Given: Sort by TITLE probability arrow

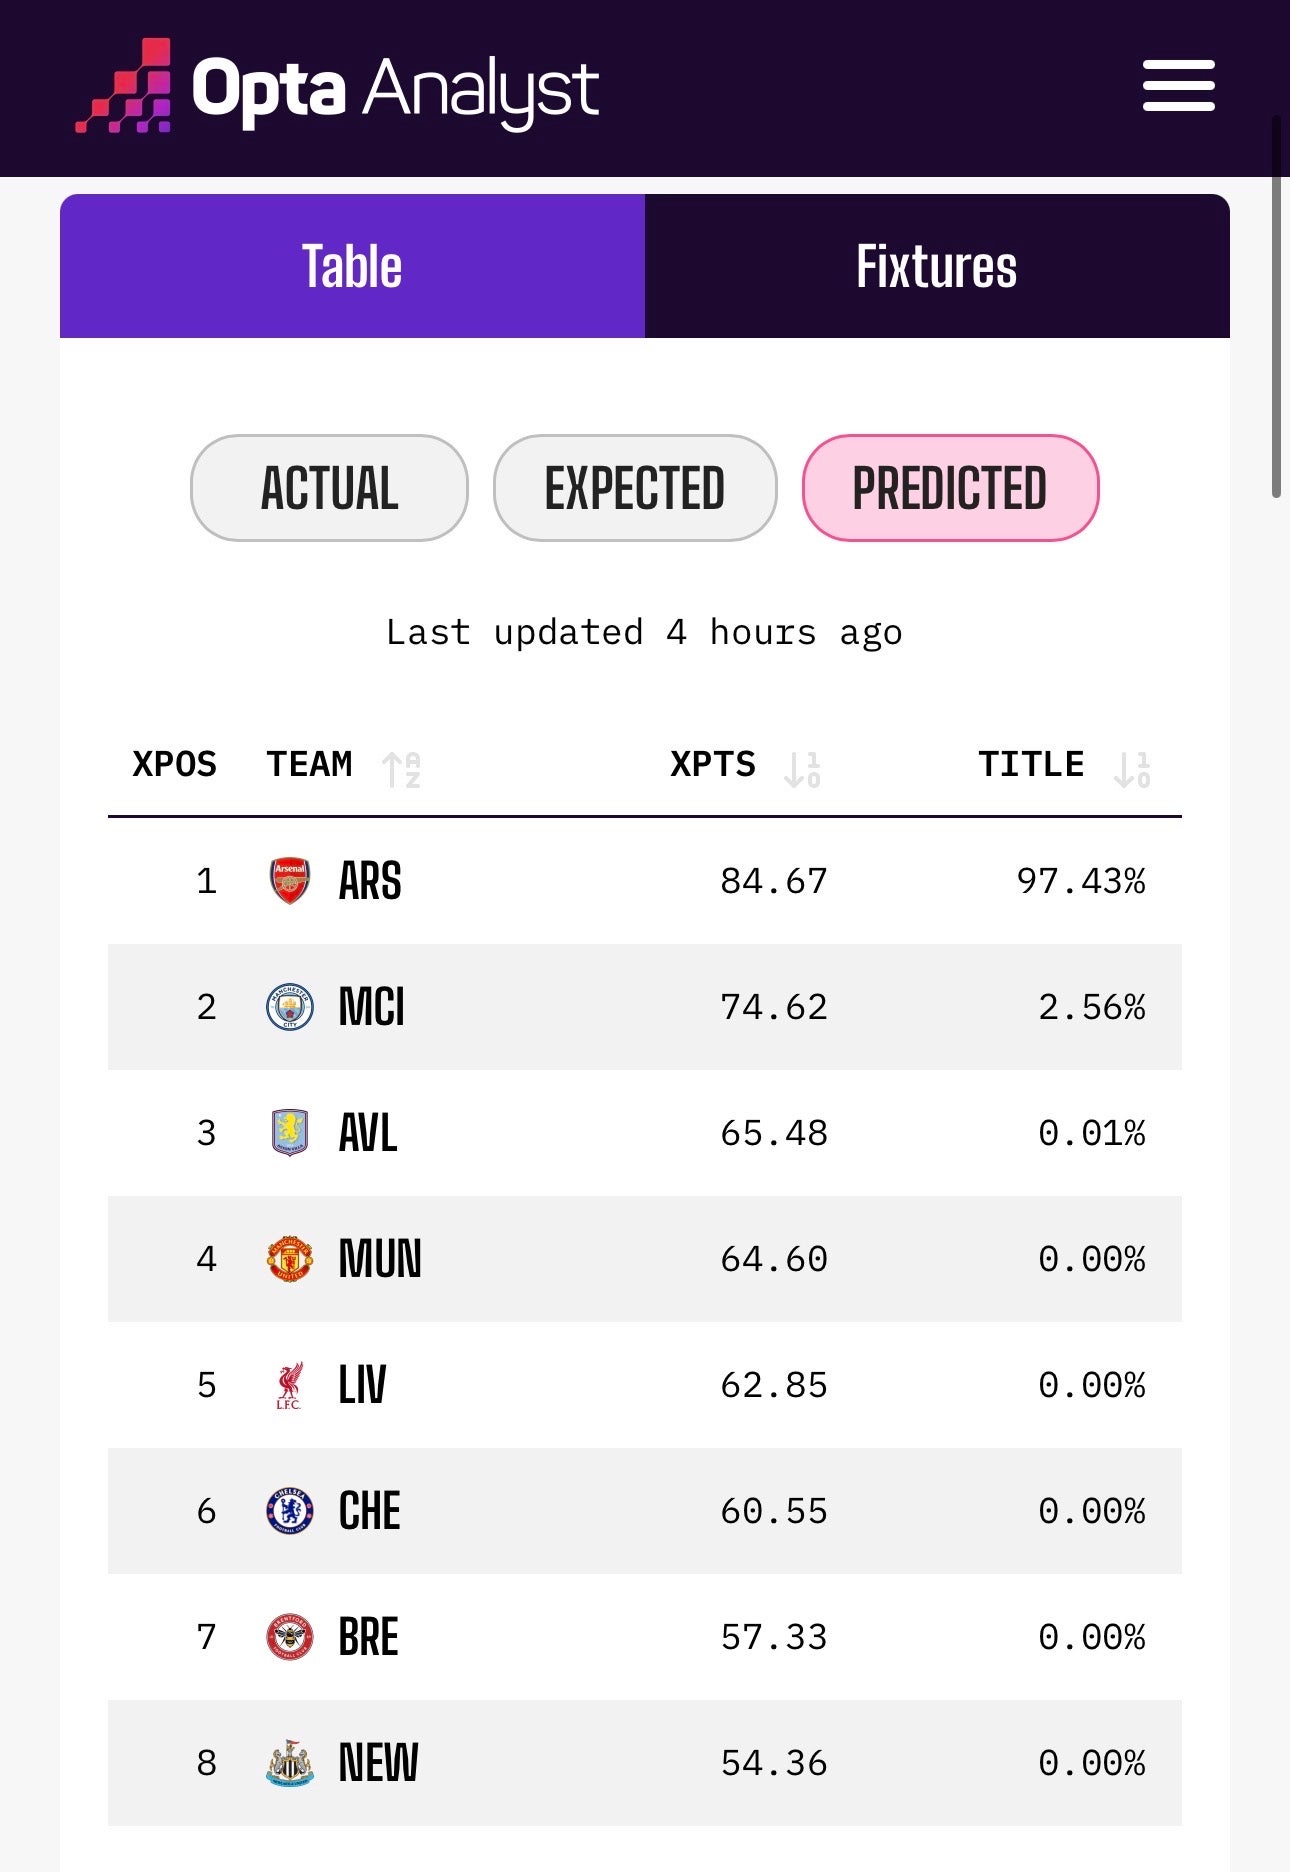Looking at the screenshot, I should pos(1132,769).
